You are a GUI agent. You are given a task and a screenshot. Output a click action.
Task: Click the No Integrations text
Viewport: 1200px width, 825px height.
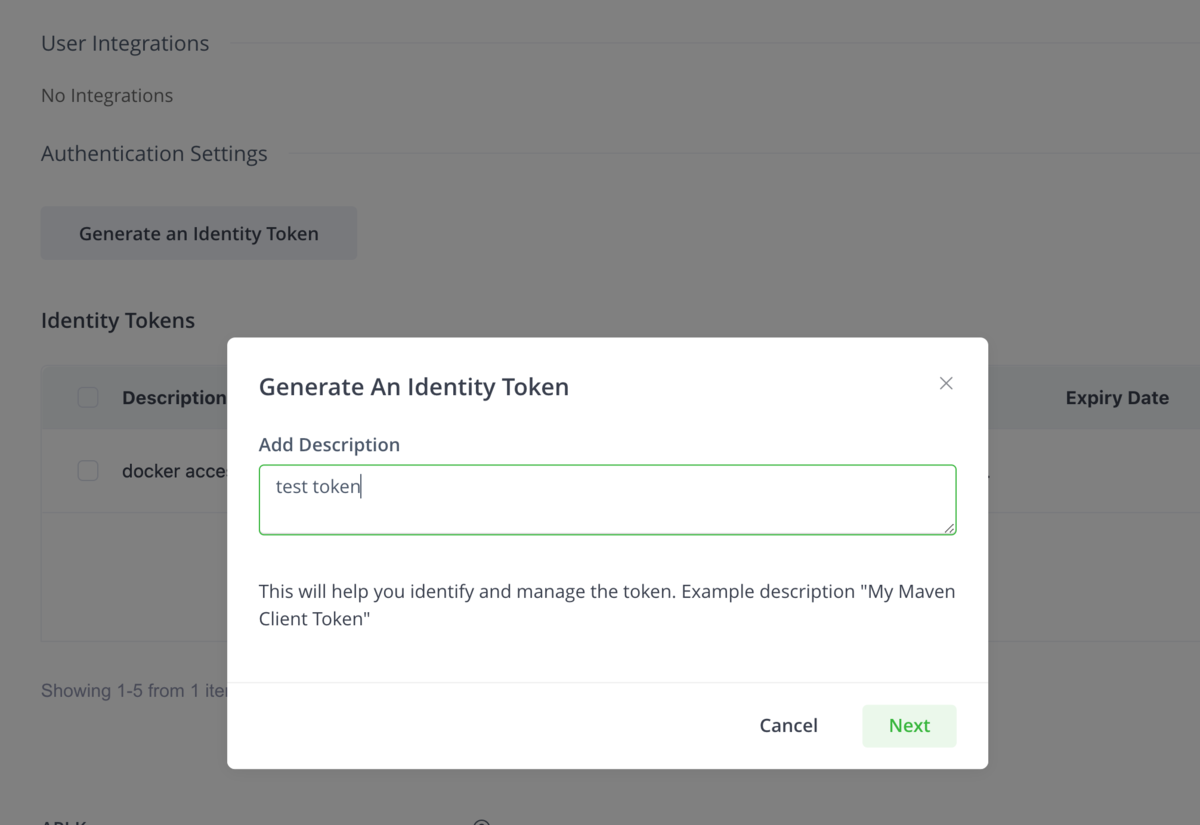(107, 96)
